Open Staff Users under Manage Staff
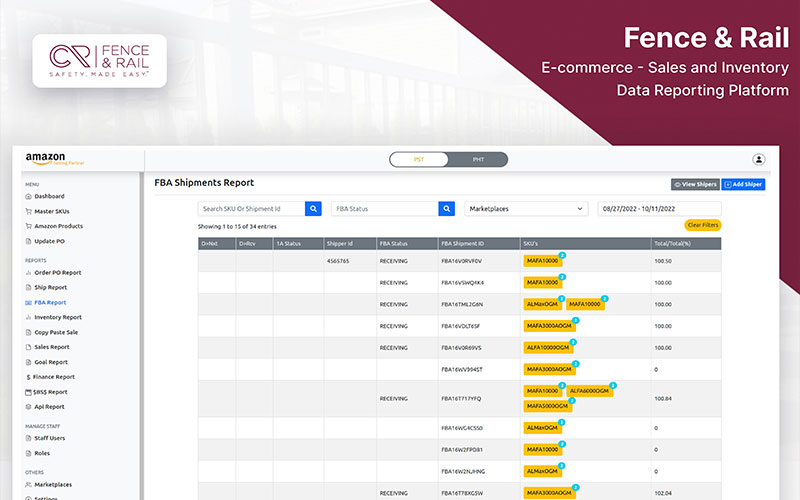 tap(49, 438)
